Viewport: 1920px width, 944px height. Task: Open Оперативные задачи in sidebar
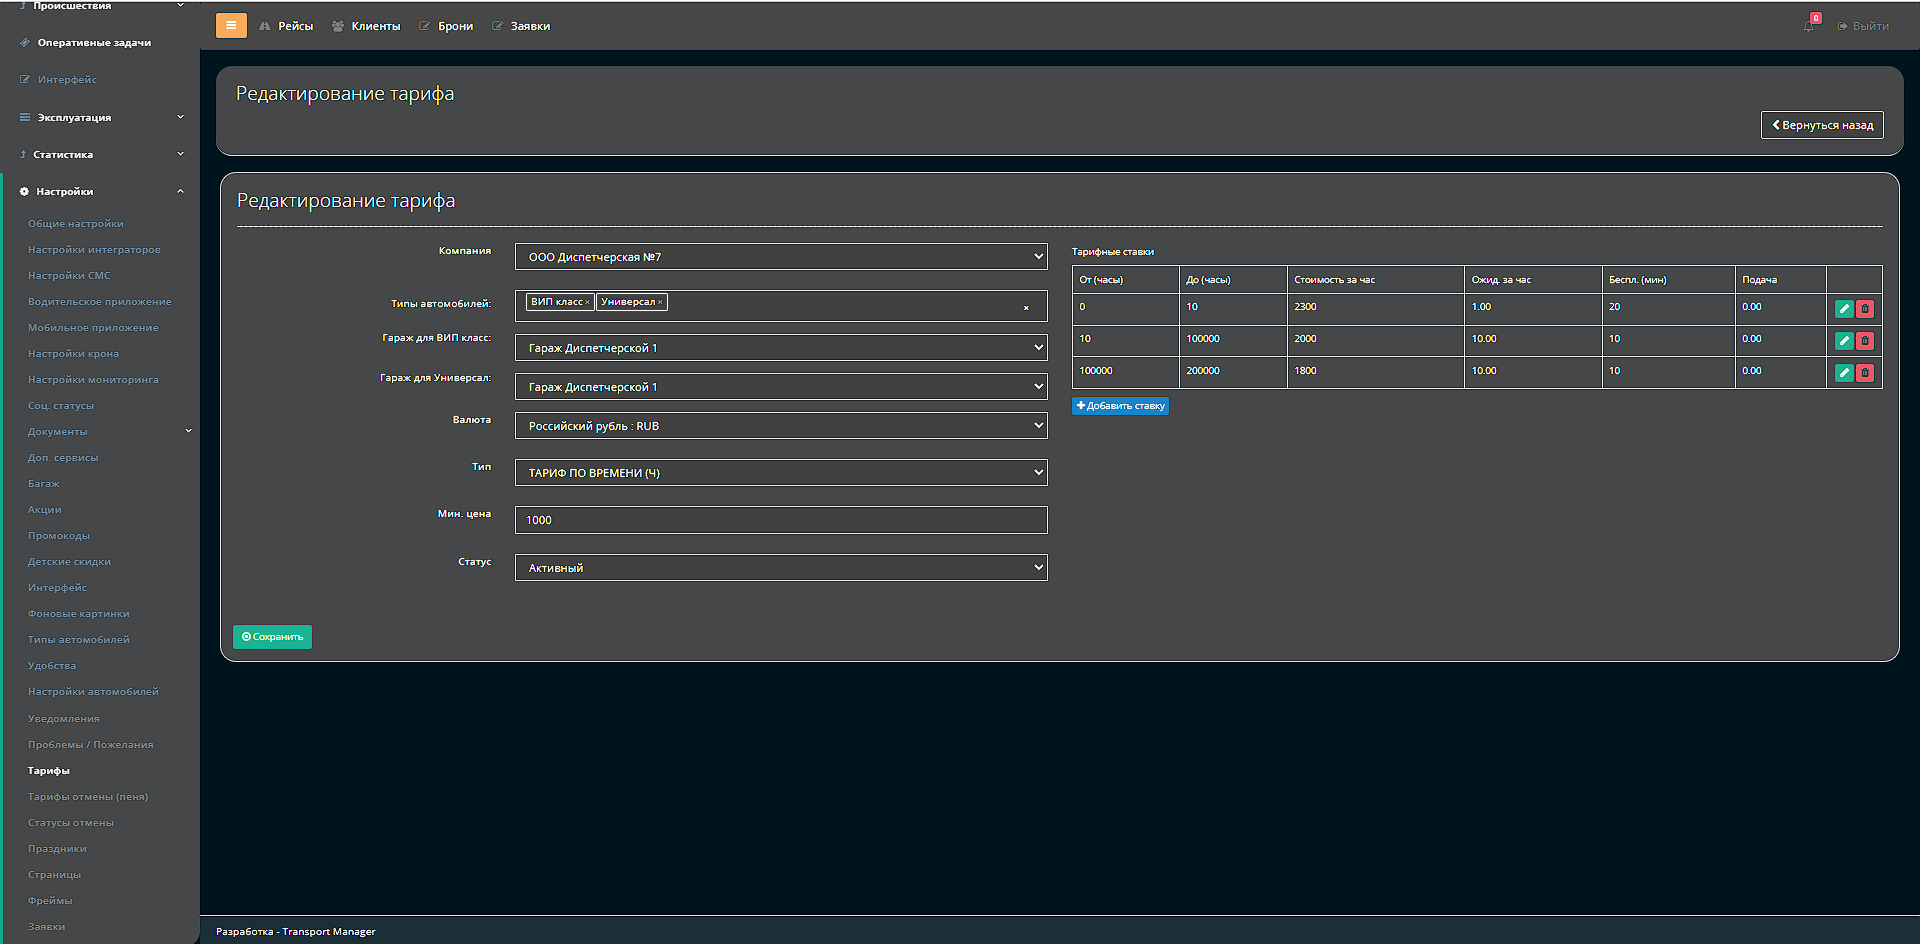(86, 43)
